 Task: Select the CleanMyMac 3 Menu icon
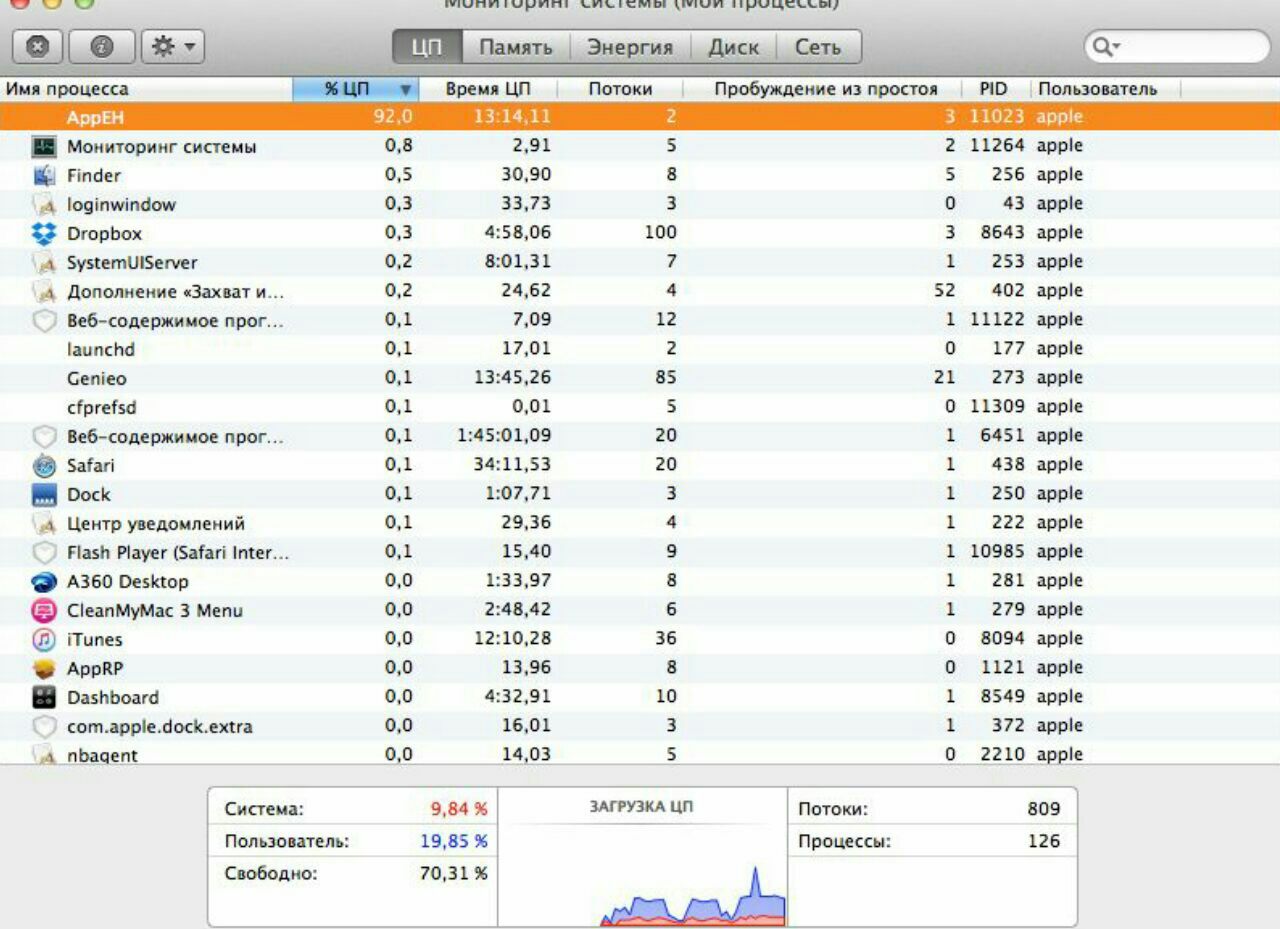(x=44, y=611)
